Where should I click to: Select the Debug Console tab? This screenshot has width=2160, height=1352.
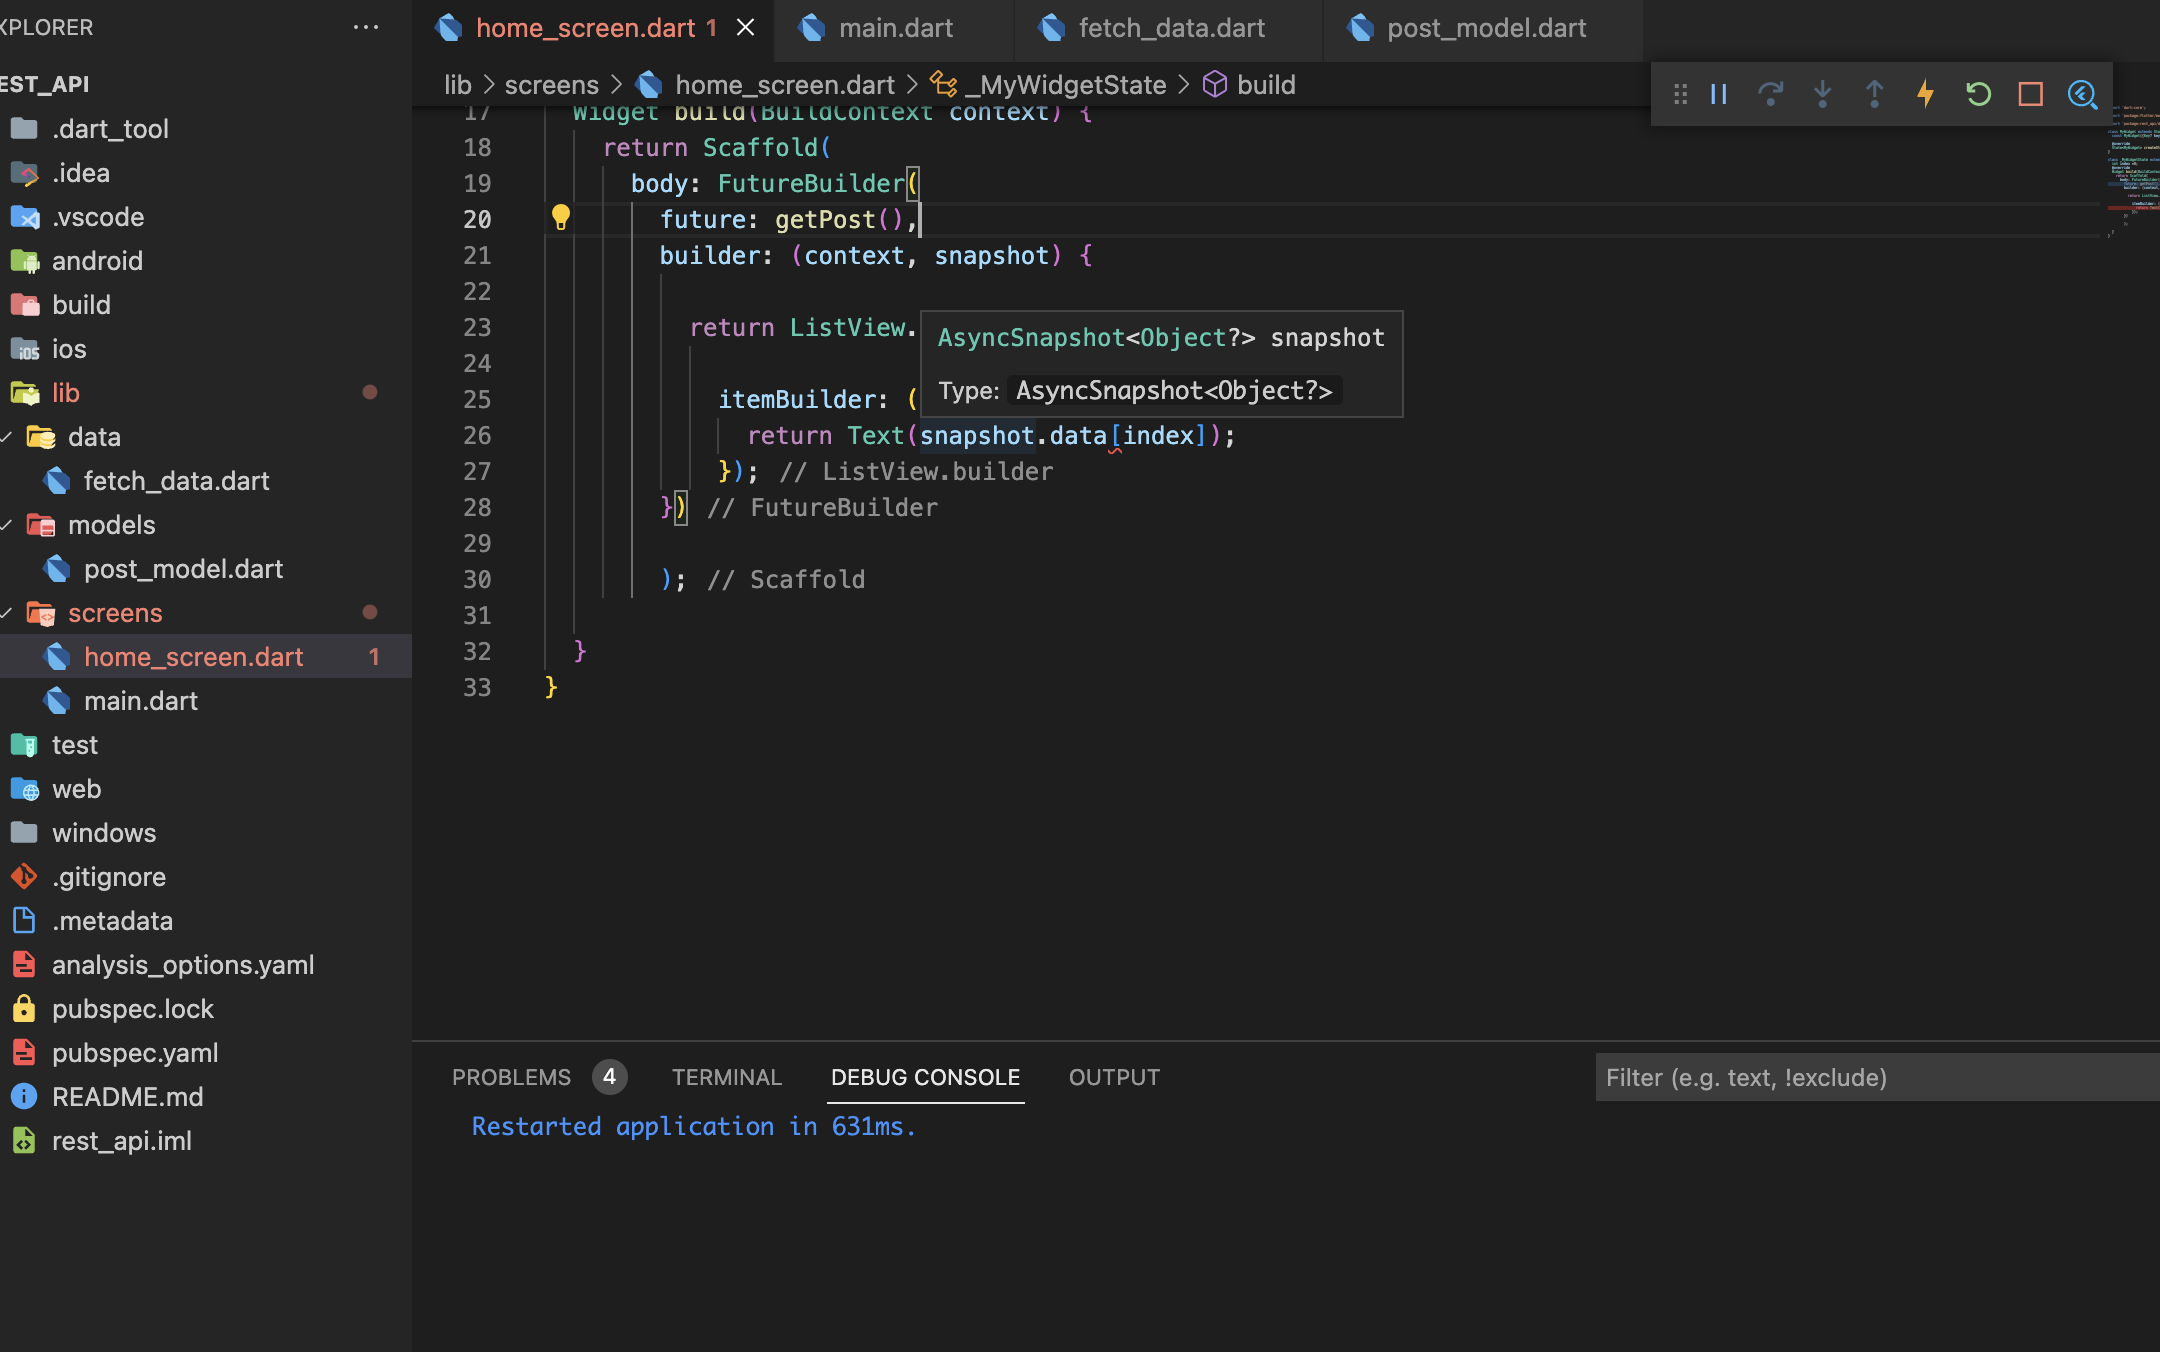tap(925, 1077)
